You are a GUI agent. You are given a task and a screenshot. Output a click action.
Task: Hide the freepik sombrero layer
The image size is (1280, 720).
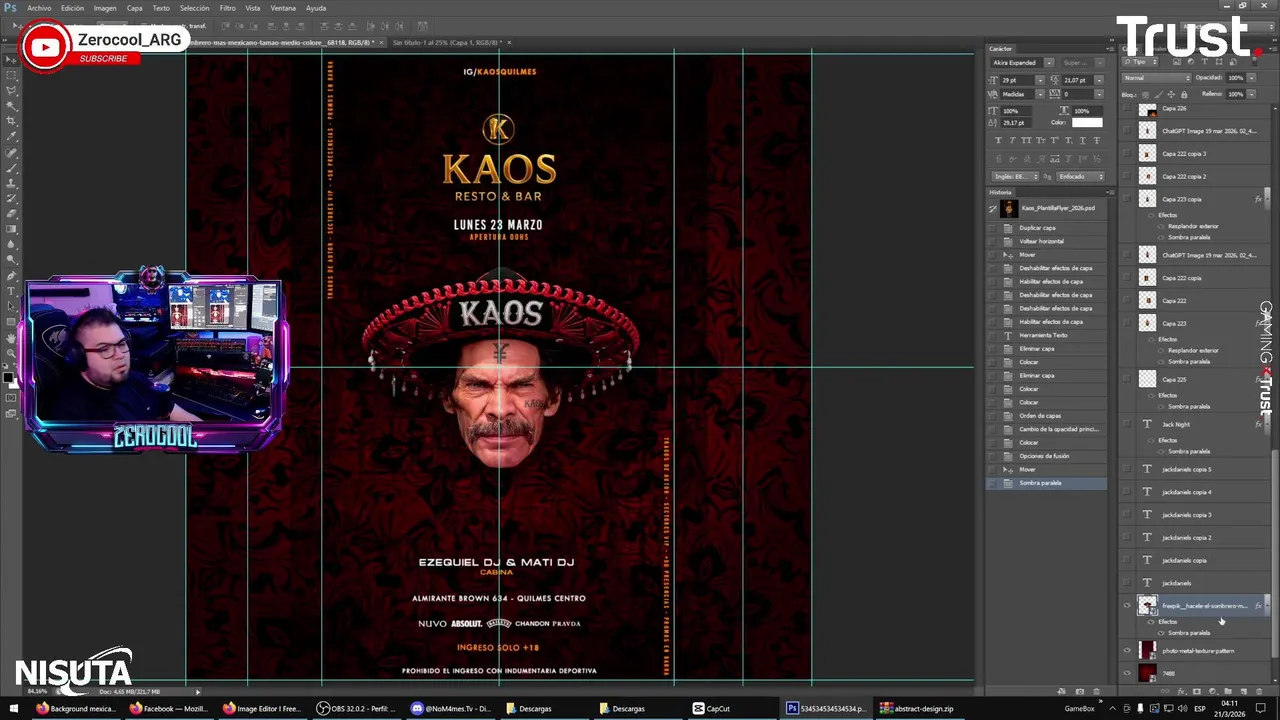tap(1127, 605)
